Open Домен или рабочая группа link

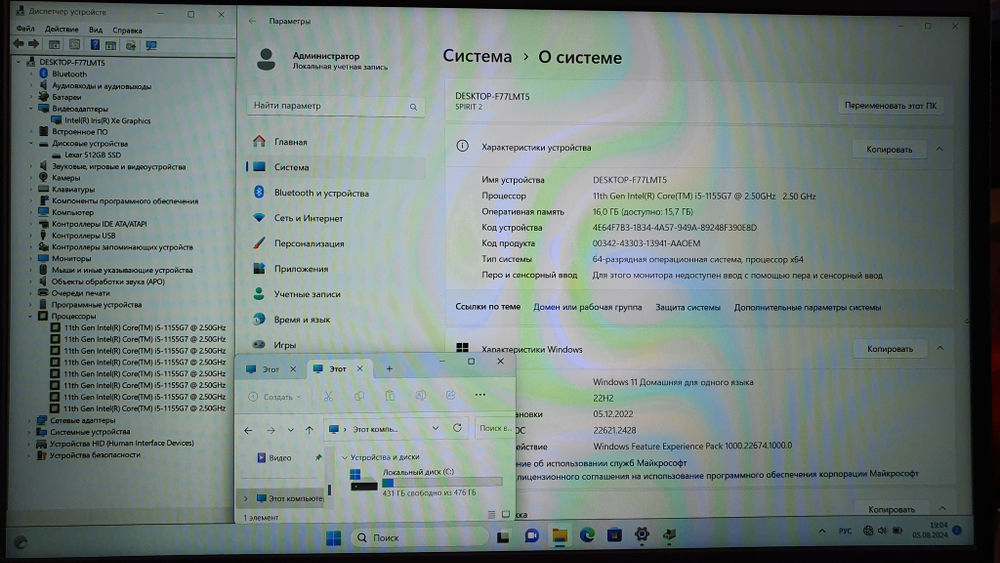tap(587, 307)
